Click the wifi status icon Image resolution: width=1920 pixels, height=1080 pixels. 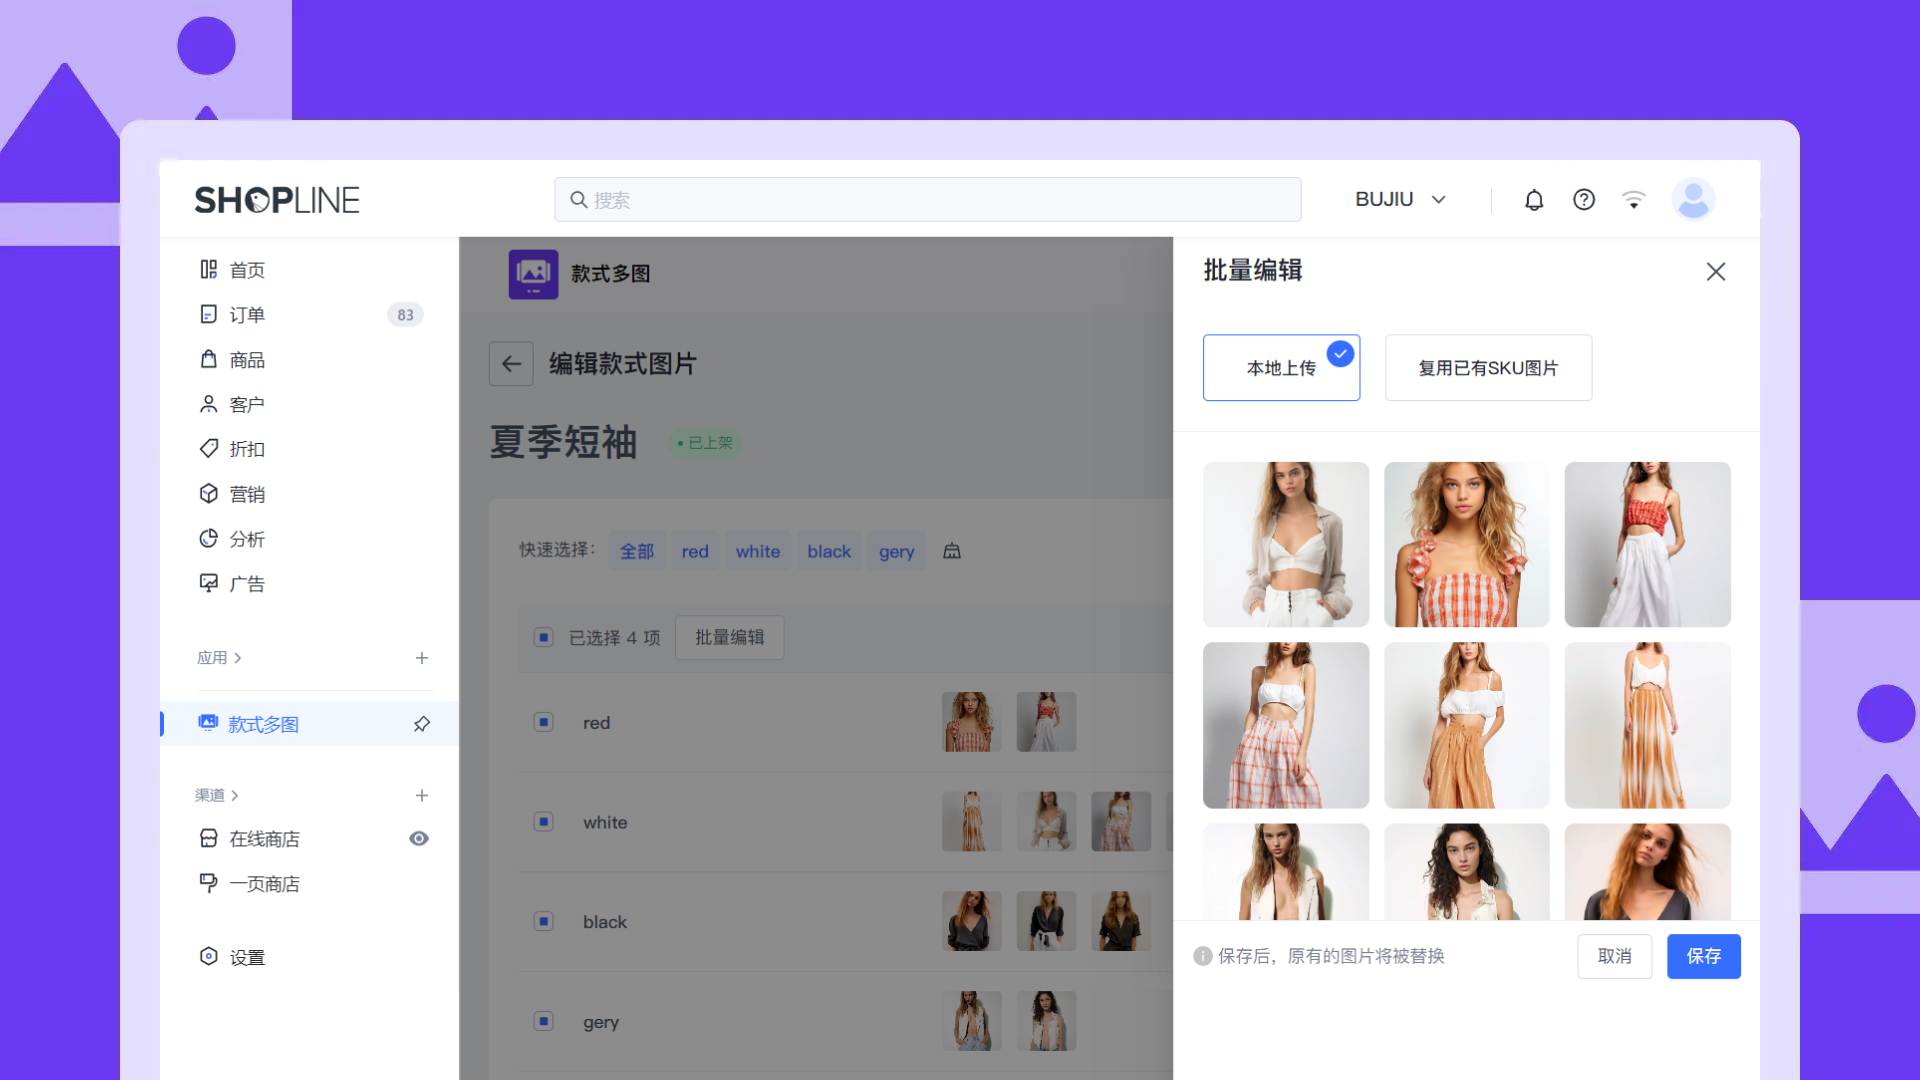point(1633,200)
